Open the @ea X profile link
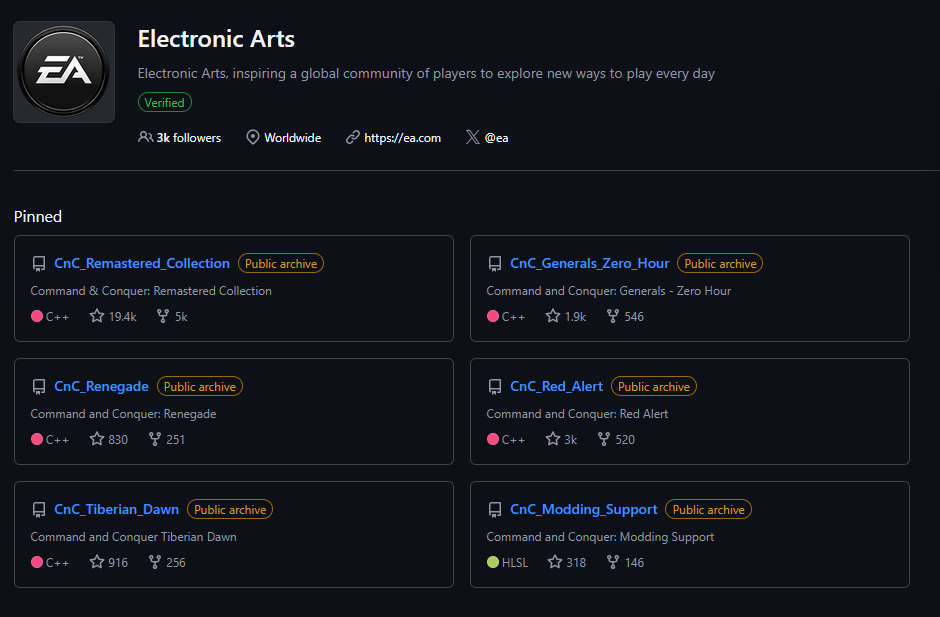The image size is (940, 617). [x=496, y=138]
